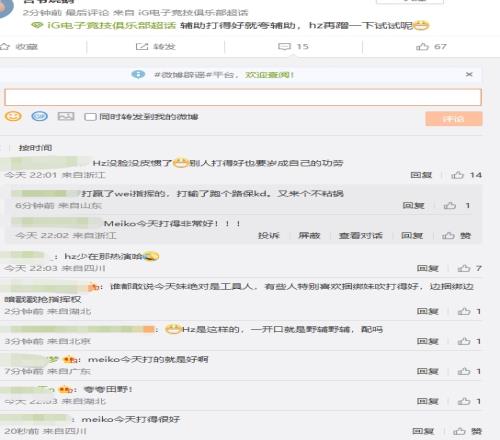The image size is (500, 440).
Task: Like the comment with 14 likes
Action: (457, 175)
